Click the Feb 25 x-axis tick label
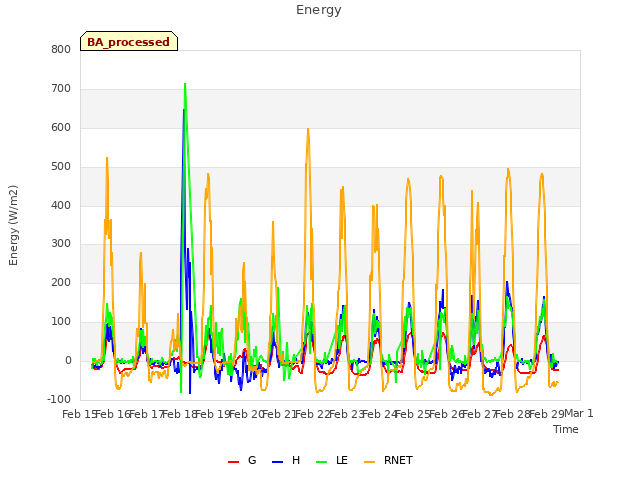Screen dimensions: 640x480 (x=413, y=414)
